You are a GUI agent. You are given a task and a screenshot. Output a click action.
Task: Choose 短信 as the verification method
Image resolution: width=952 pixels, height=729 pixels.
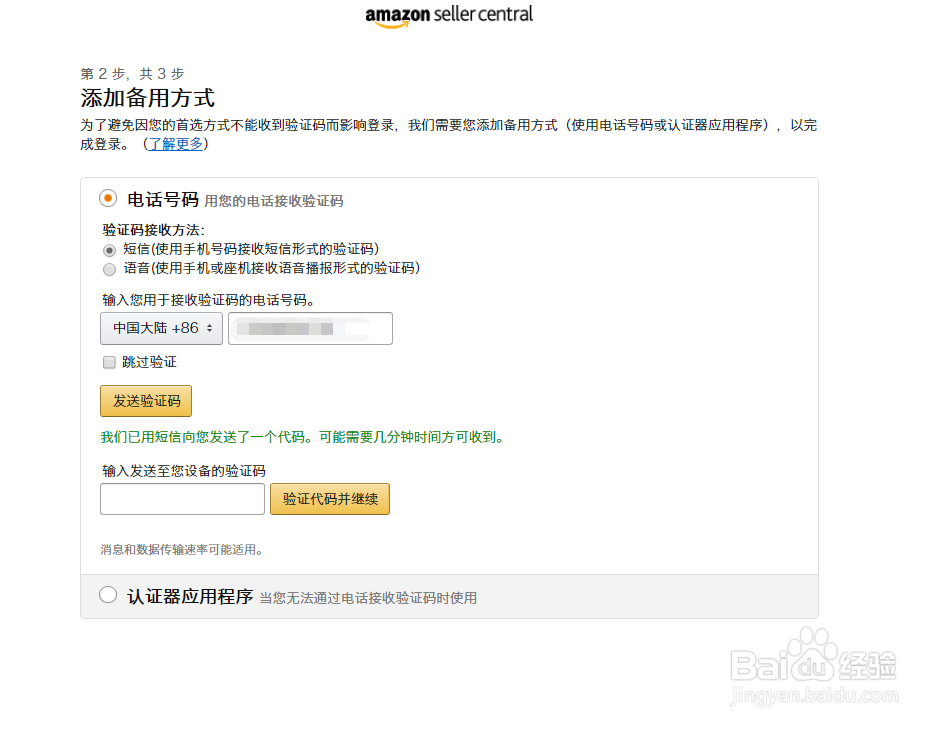tap(110, 249)
